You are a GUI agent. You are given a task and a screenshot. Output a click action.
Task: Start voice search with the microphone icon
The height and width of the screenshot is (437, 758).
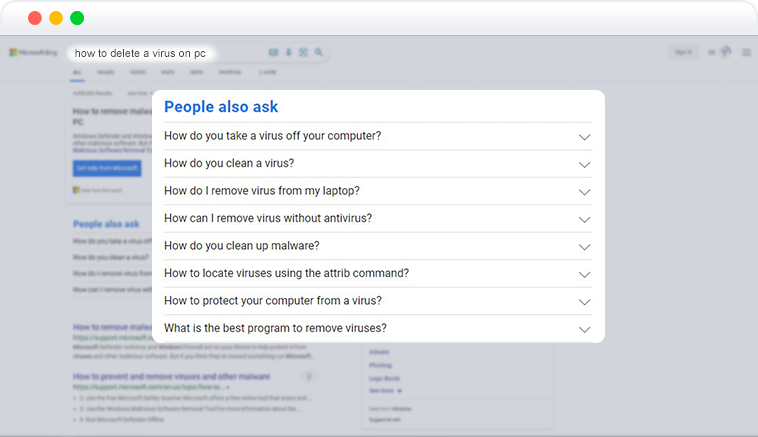(289, 52)
